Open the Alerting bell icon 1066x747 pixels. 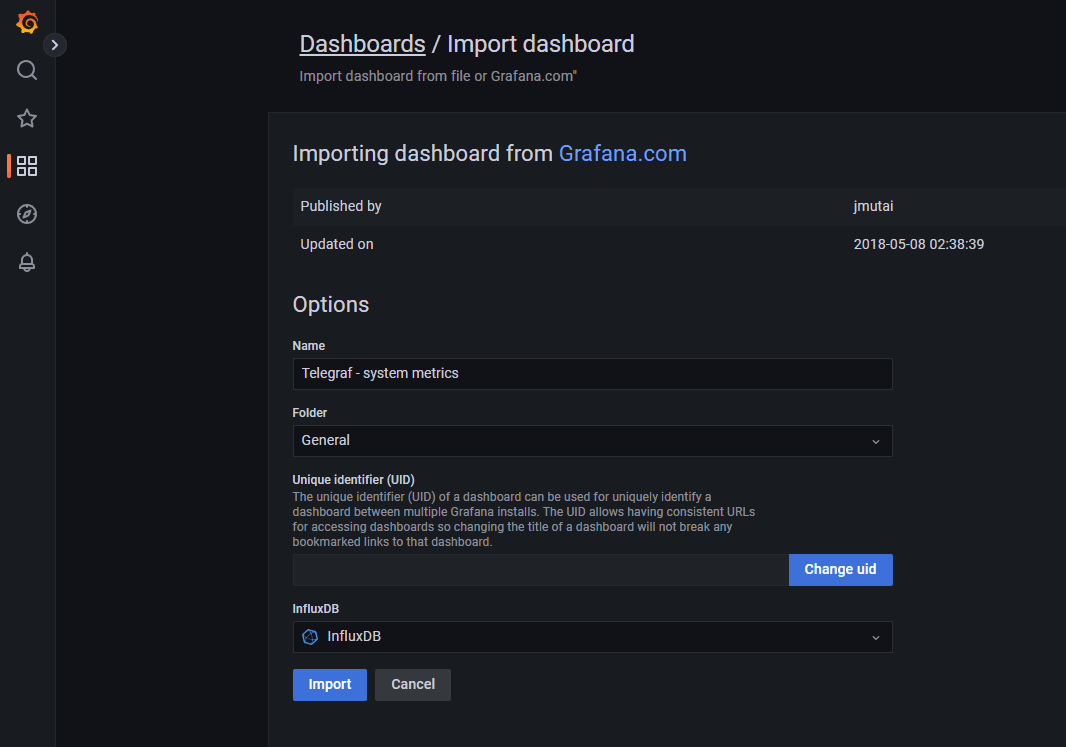(27, 262)
